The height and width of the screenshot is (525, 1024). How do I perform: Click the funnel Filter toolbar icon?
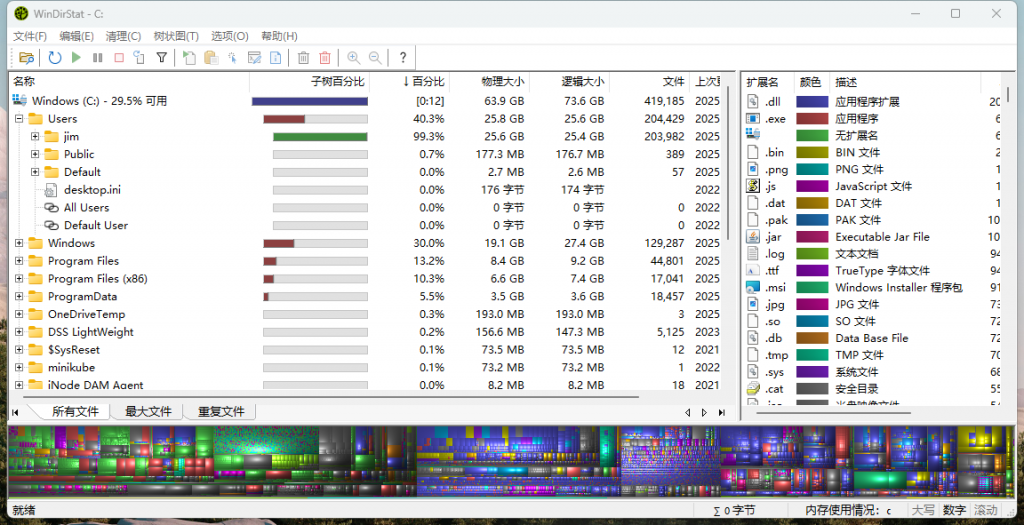[161, 57]
